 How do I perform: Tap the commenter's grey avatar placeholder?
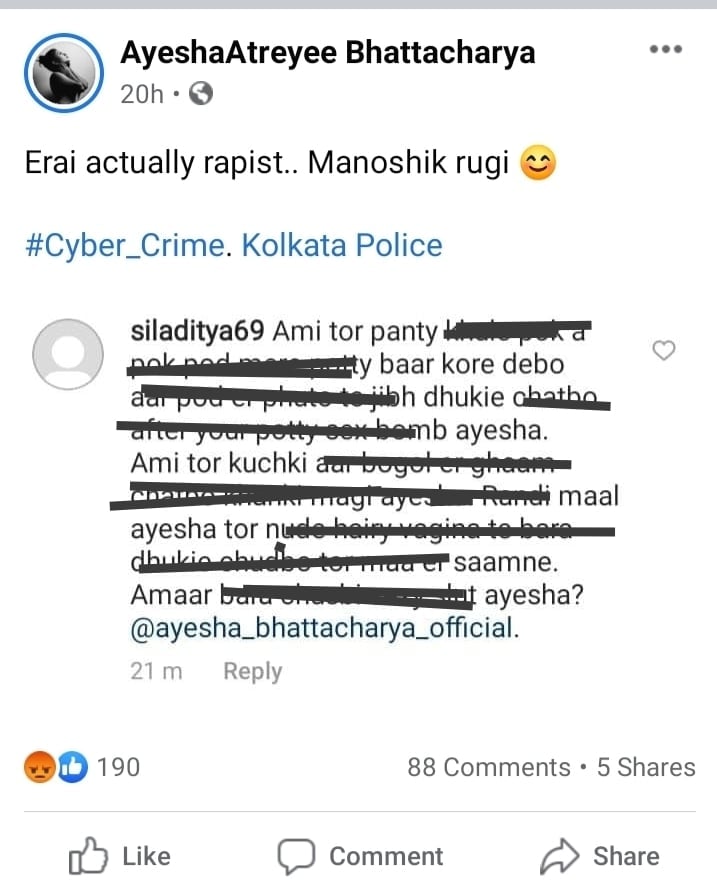click(x=68, y=354)
